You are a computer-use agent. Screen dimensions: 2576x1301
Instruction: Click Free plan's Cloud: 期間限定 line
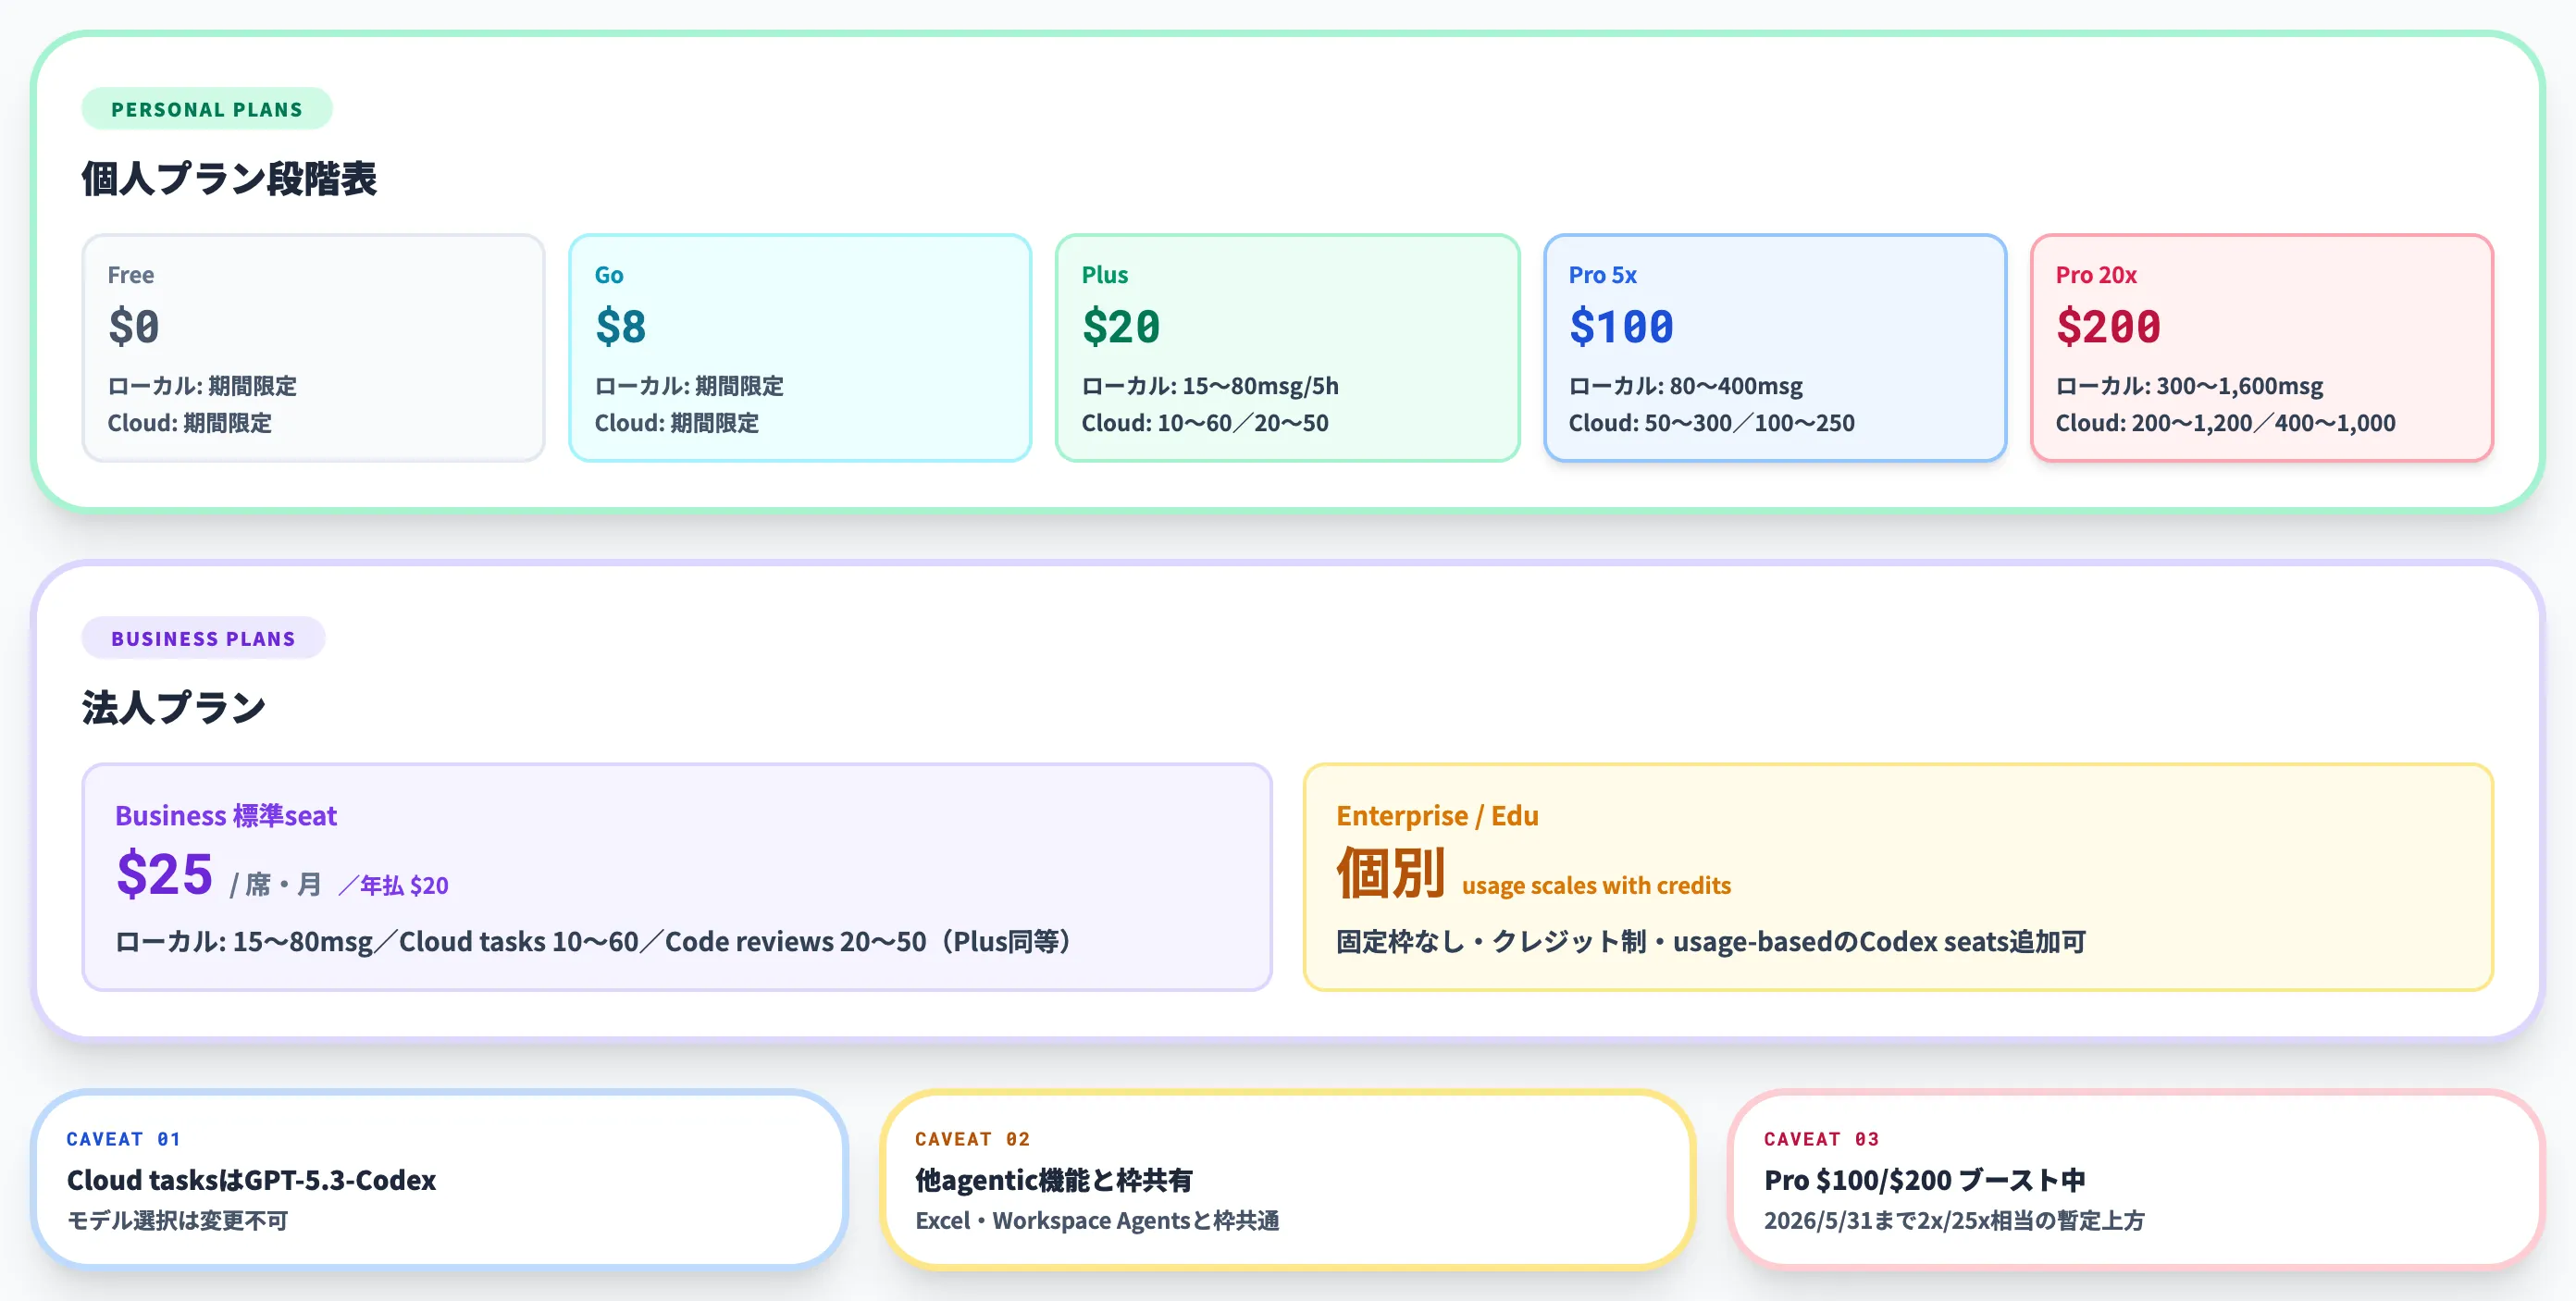click(x=190, y=423)
